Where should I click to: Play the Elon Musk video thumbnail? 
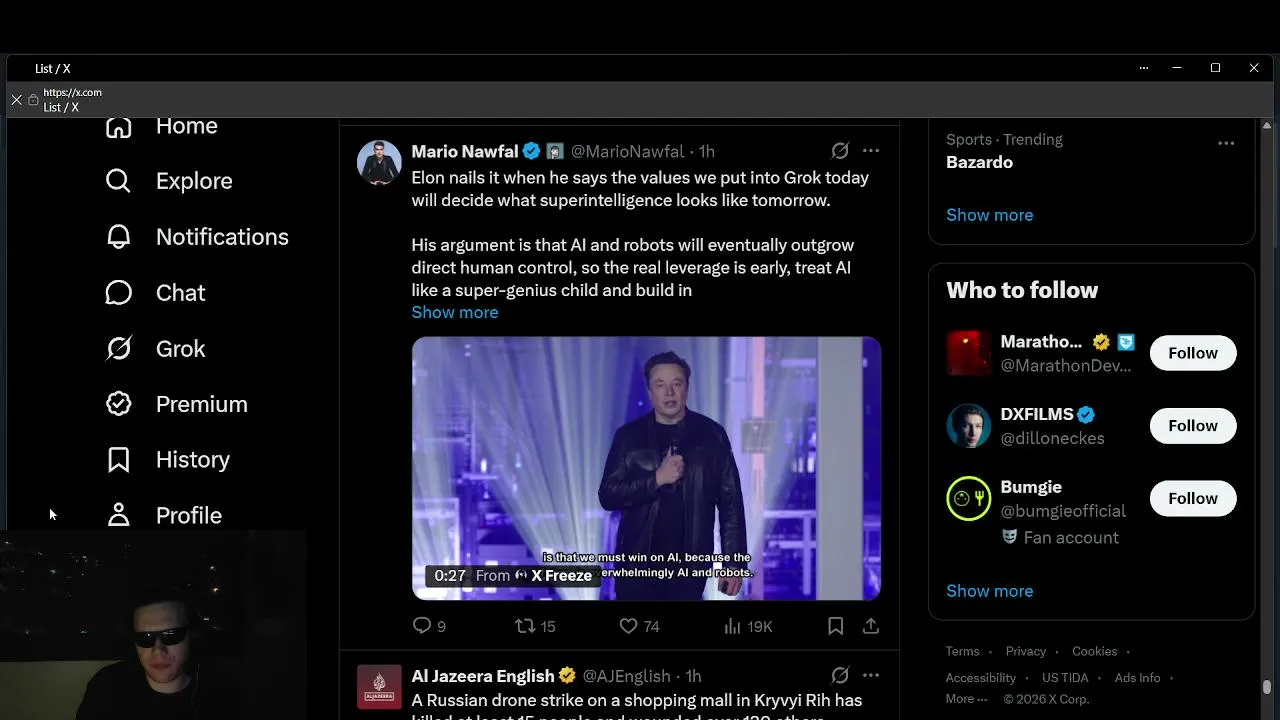point(646,468)
